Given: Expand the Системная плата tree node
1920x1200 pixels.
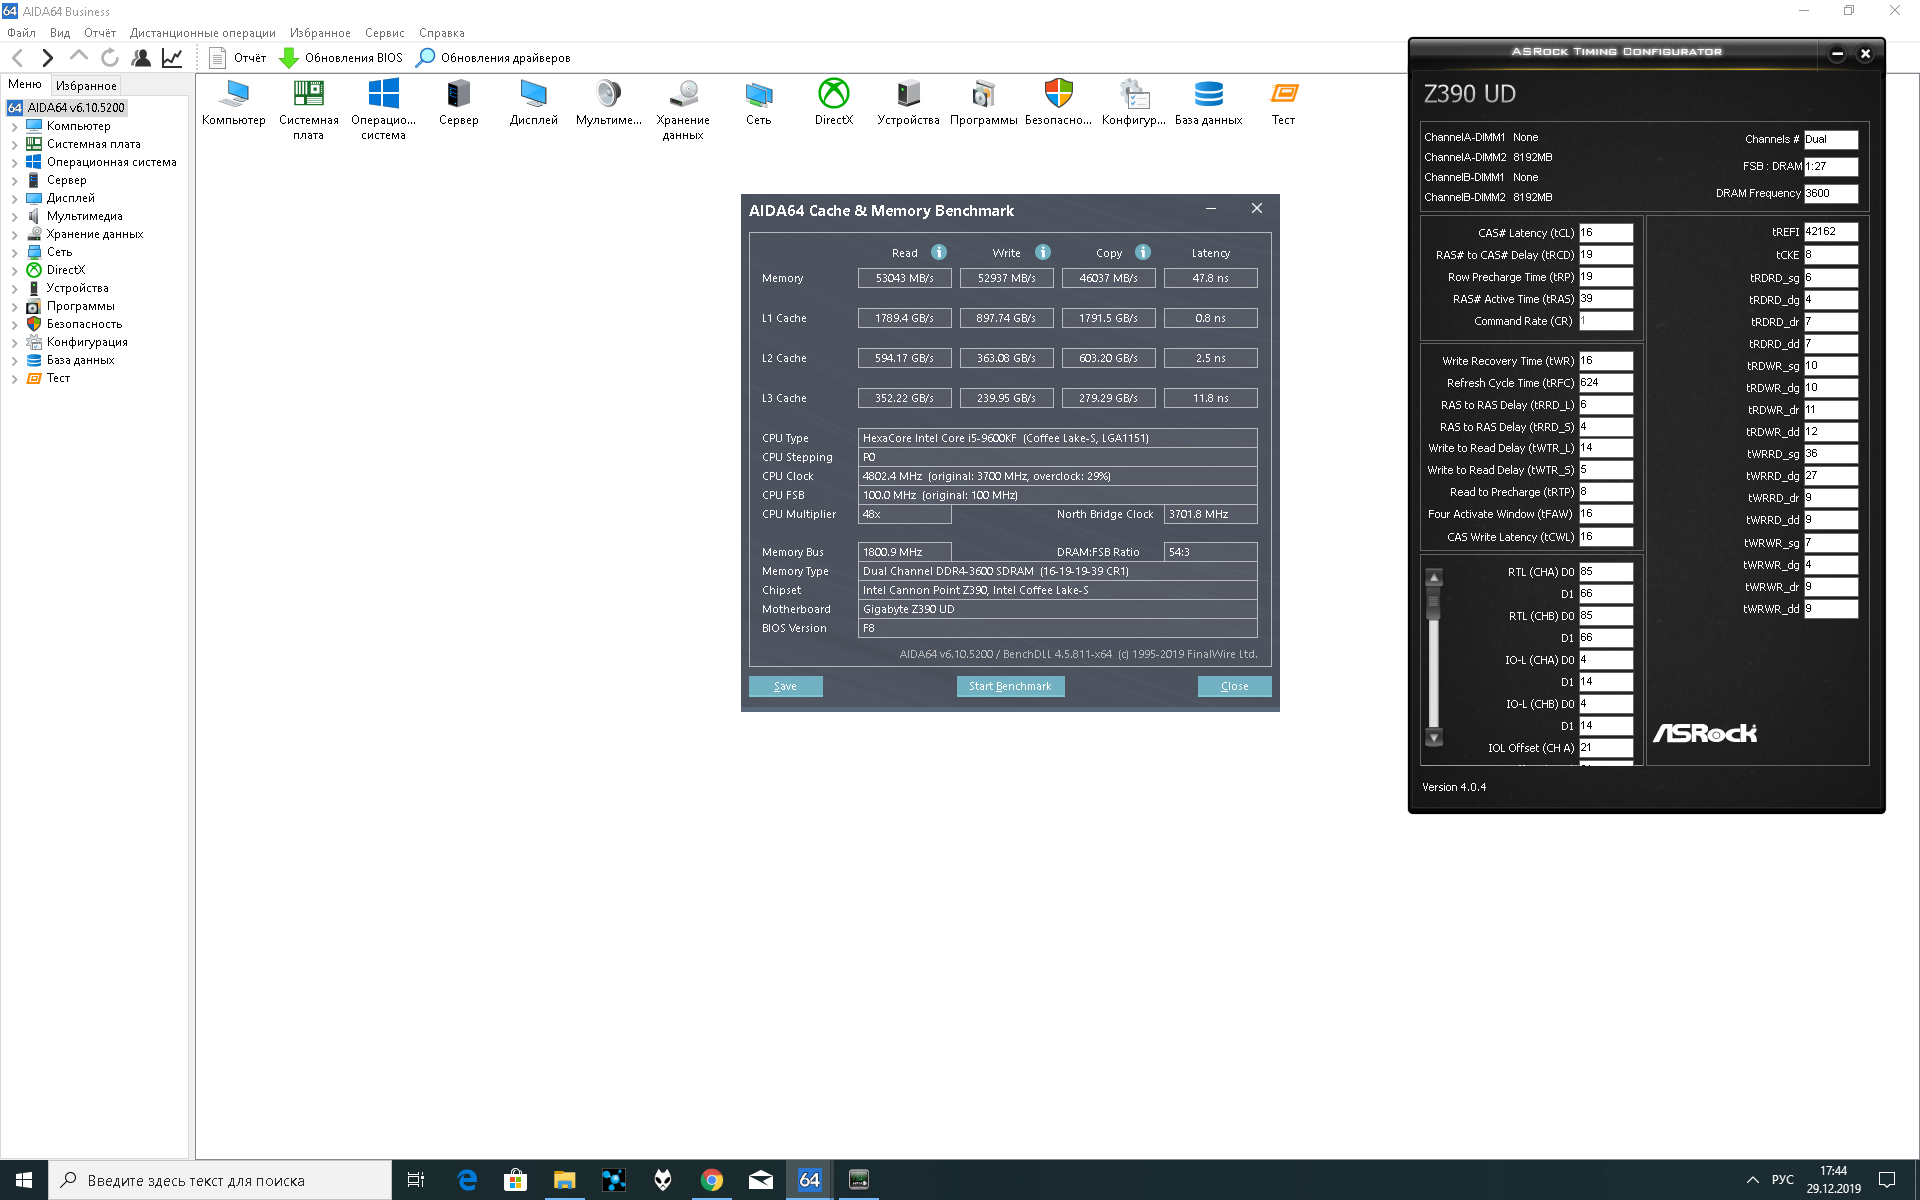Looking at the screenshot, I should [14, 144].
